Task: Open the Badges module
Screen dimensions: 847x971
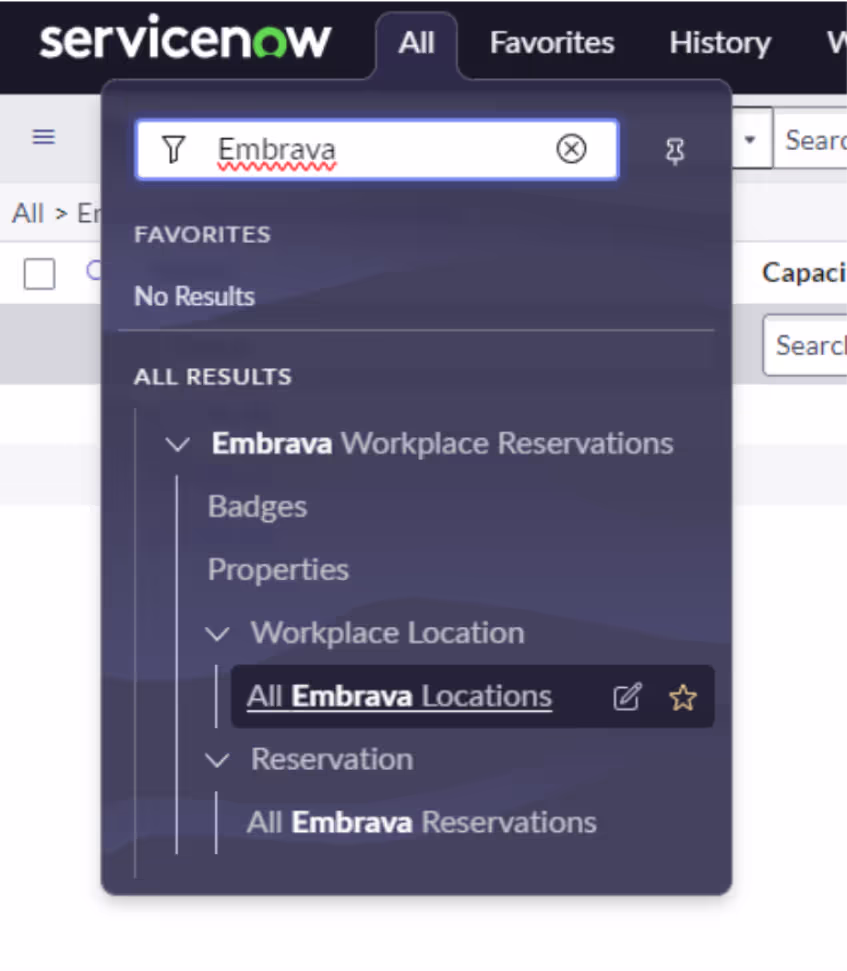Action: pyautogui.click(x=258, y=507)
